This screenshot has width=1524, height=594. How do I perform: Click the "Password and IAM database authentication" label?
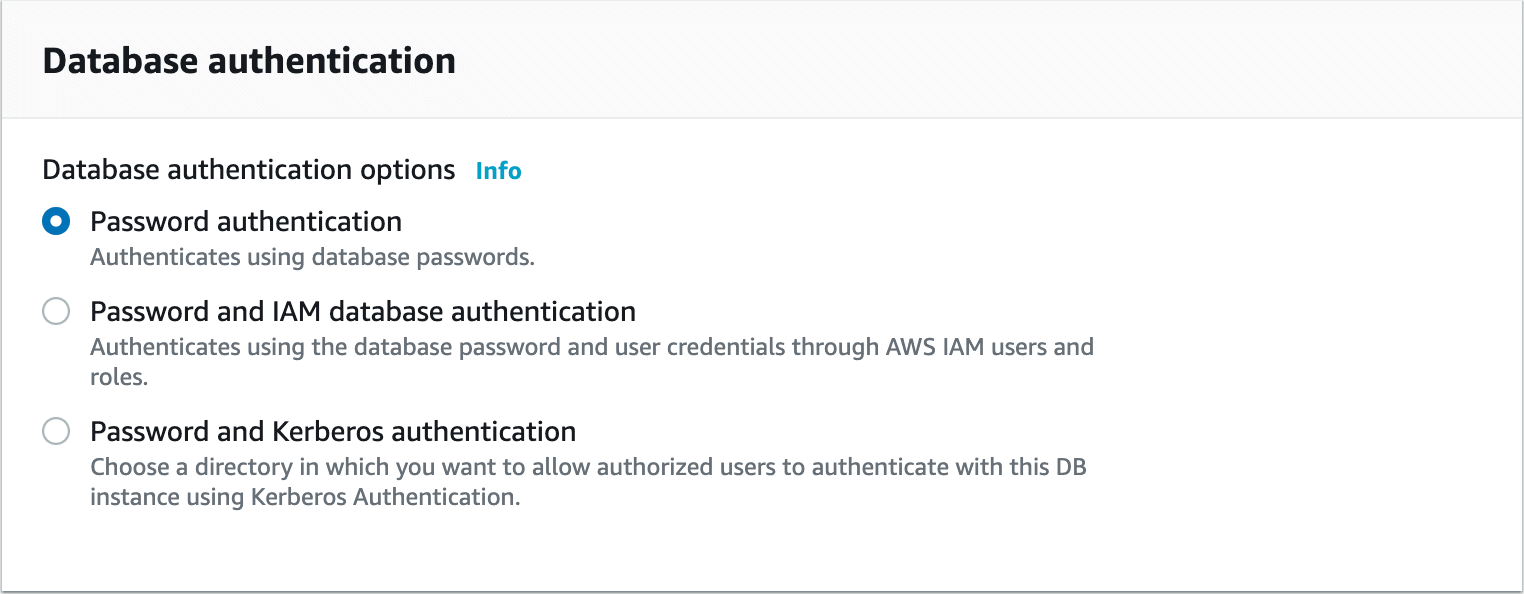tap(363, 312)
